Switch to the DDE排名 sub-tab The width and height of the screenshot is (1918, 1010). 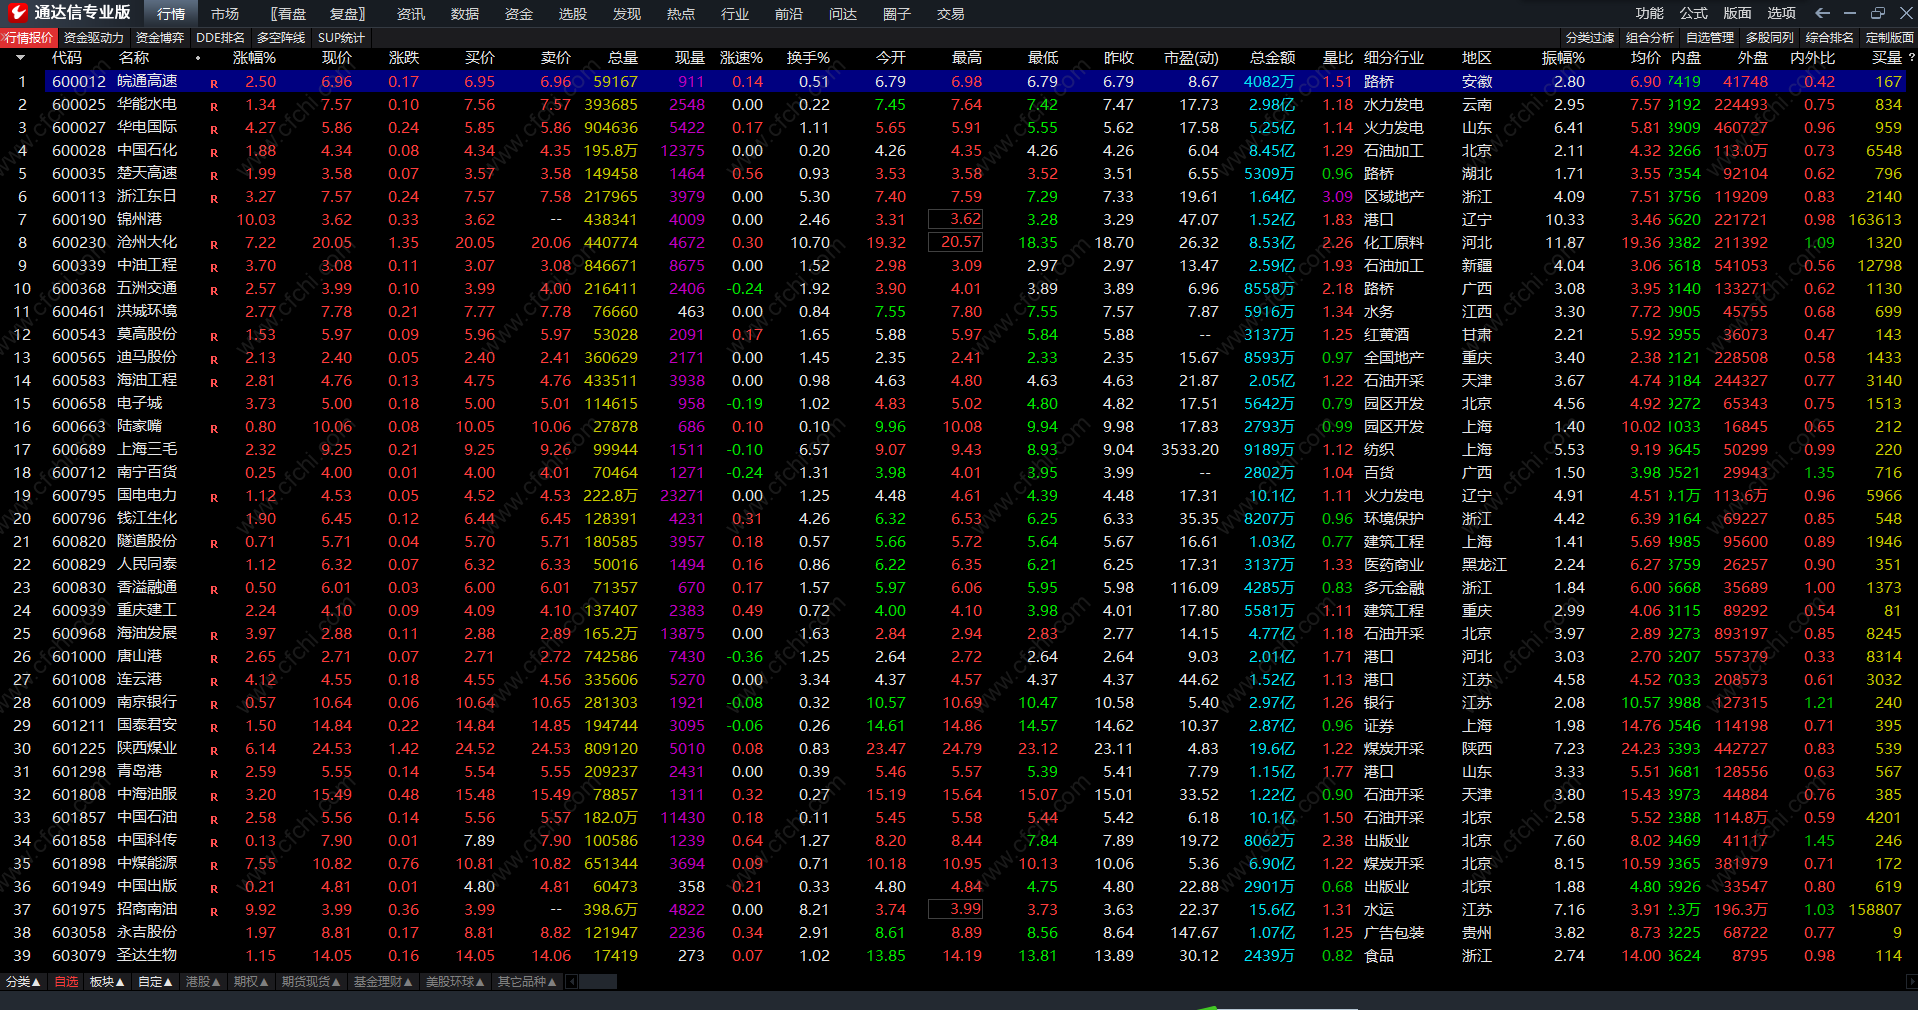tap(221, 38)
